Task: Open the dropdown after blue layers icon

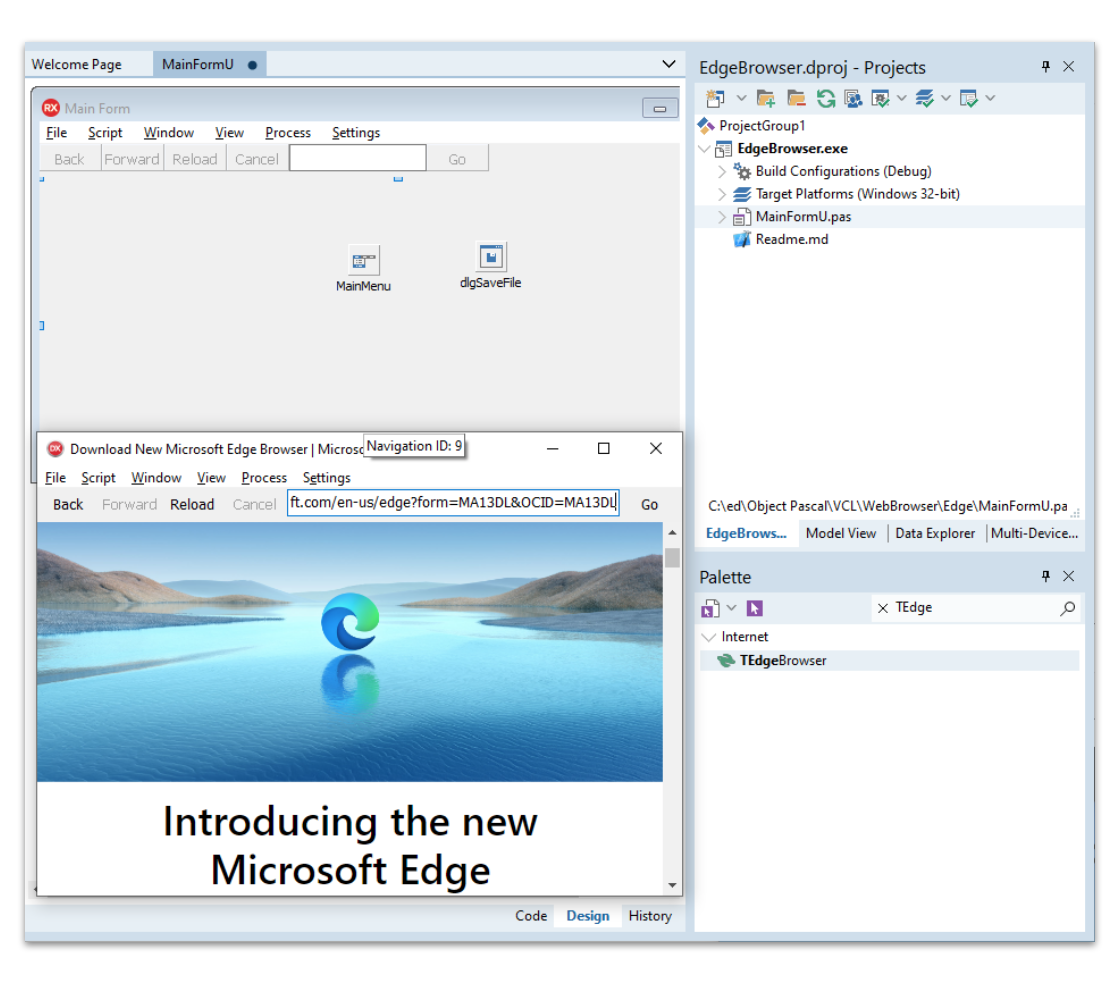Action: click(x=946, y=98)
